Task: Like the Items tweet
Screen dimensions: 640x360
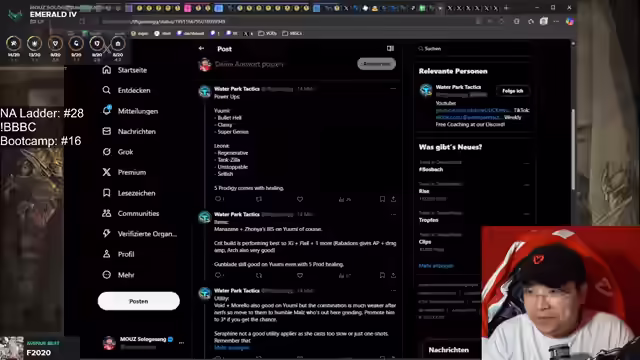Action: coord(300,276)
